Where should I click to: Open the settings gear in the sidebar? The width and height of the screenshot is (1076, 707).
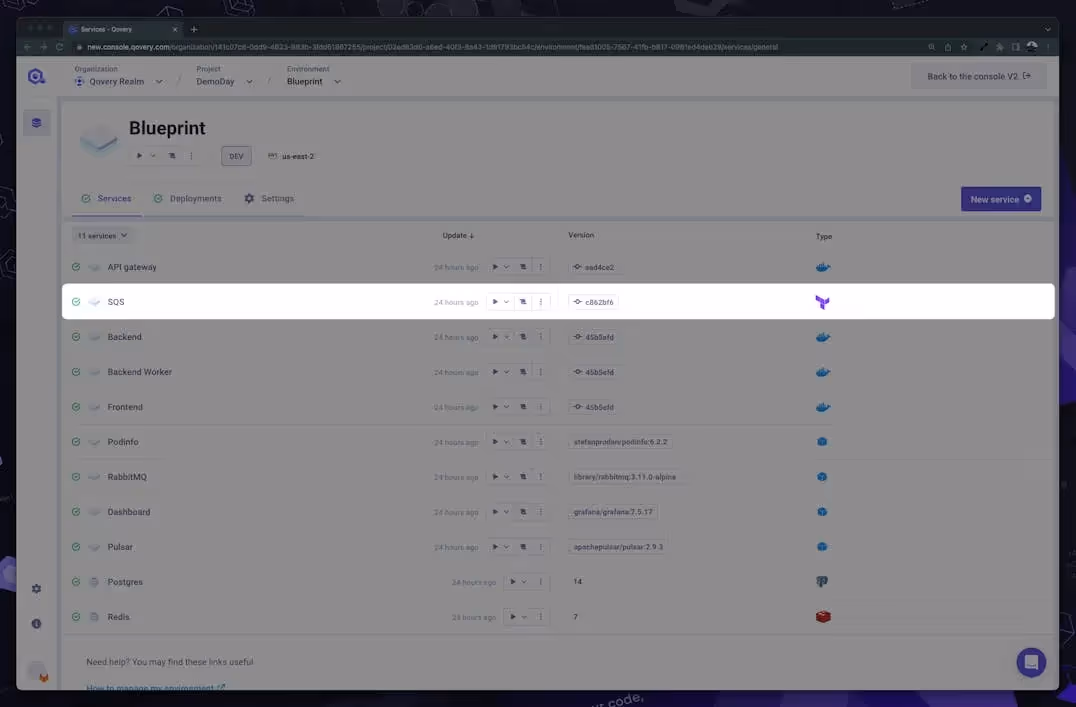[36, 589]
